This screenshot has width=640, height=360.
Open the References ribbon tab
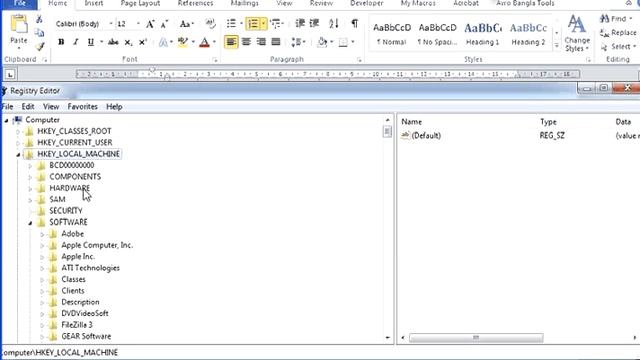pos(196,3)
